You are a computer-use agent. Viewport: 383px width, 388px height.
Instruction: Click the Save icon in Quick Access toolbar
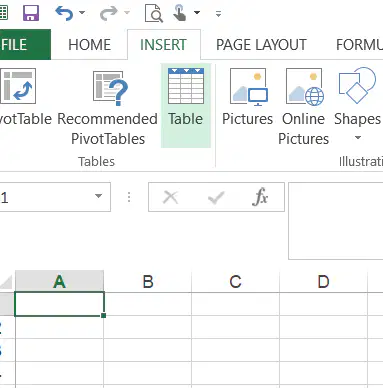[31, 13]
